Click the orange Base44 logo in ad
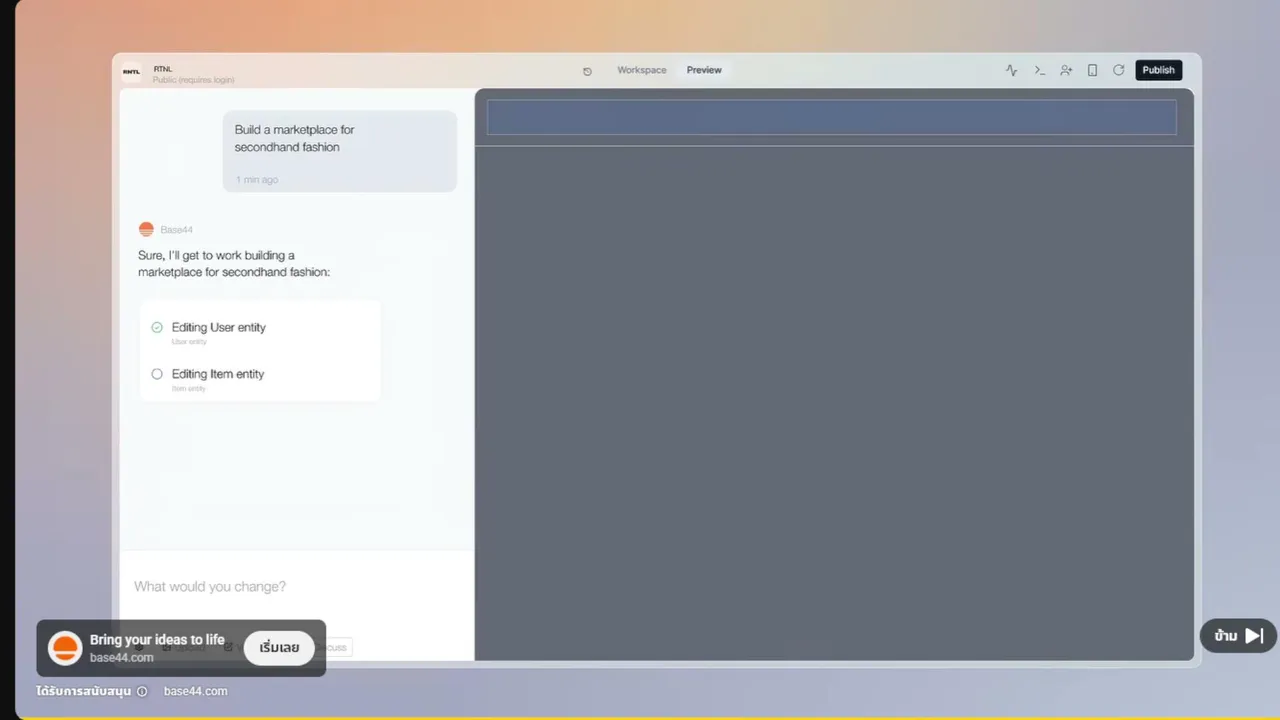The image size is (1280, 720). coord(65,648)
